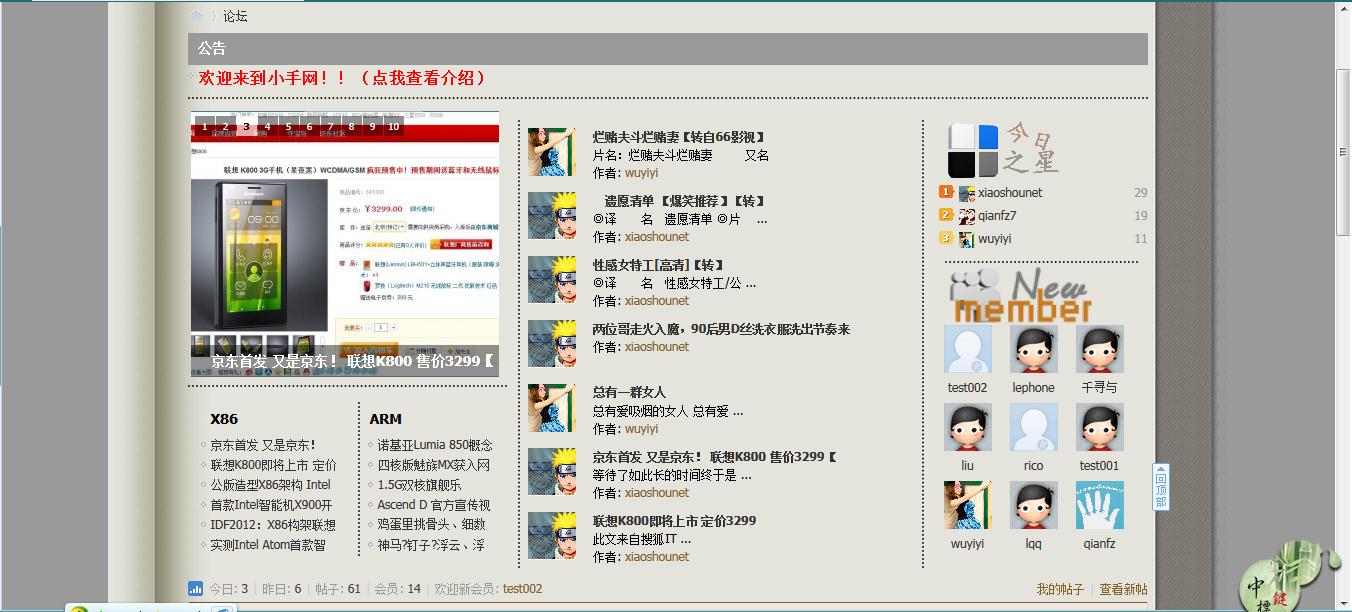Open X86 list item 实测Intel Atom首款智
Image resolution: width=1352 pixels, height=612 pixels.
268,545
